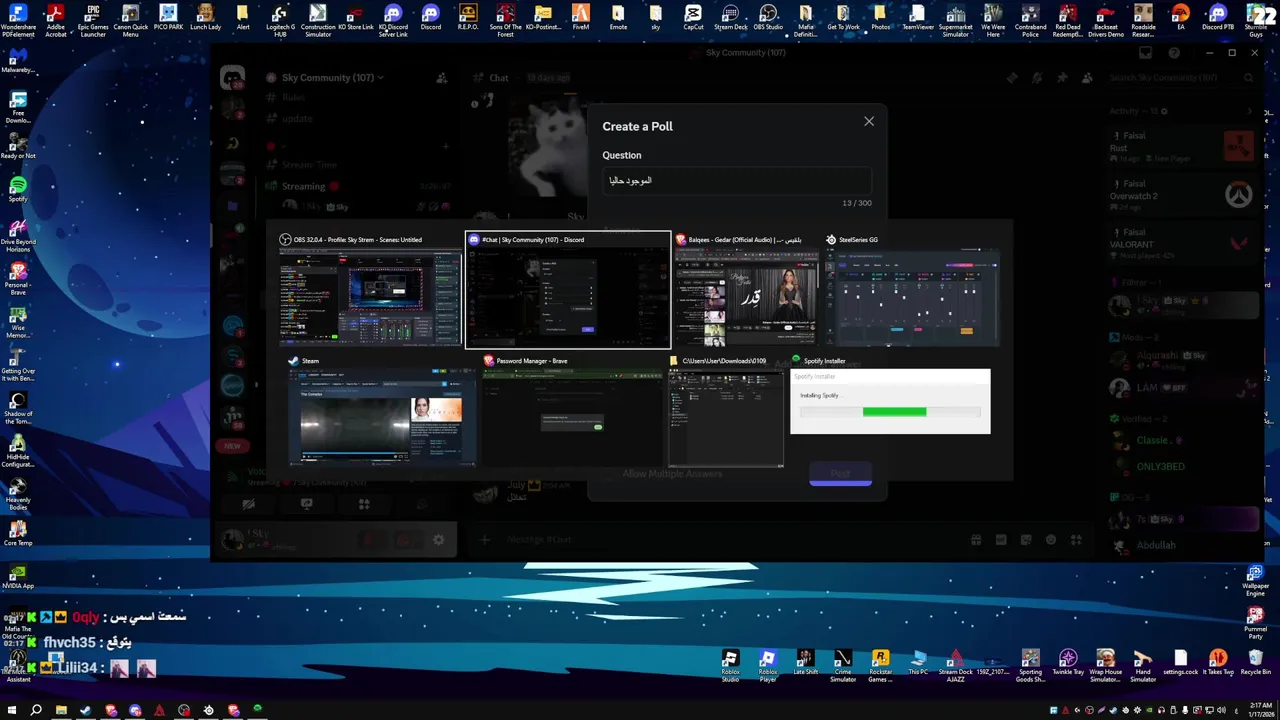
Task: Open It Takes Two desktop shortcut
Action: [1218, 661]
